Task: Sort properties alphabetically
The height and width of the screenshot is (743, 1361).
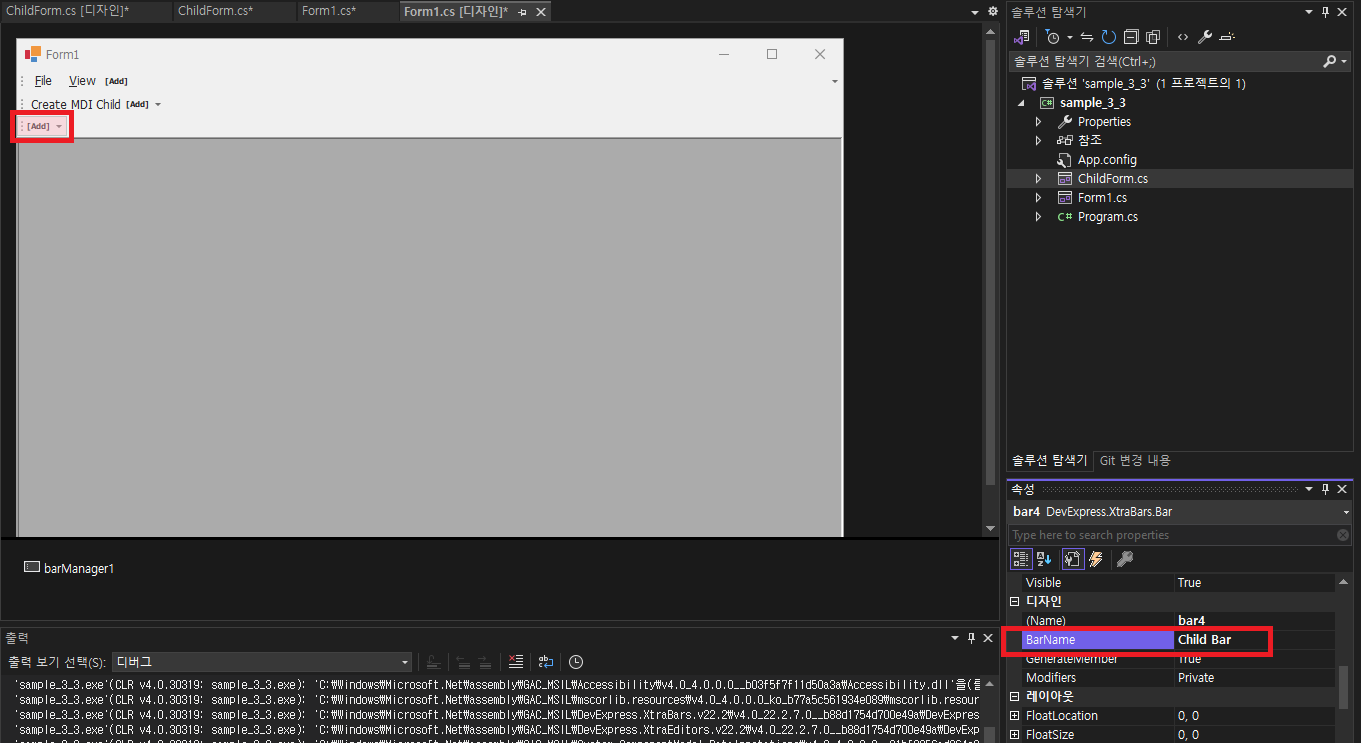Action: [x=1044, y=559]
